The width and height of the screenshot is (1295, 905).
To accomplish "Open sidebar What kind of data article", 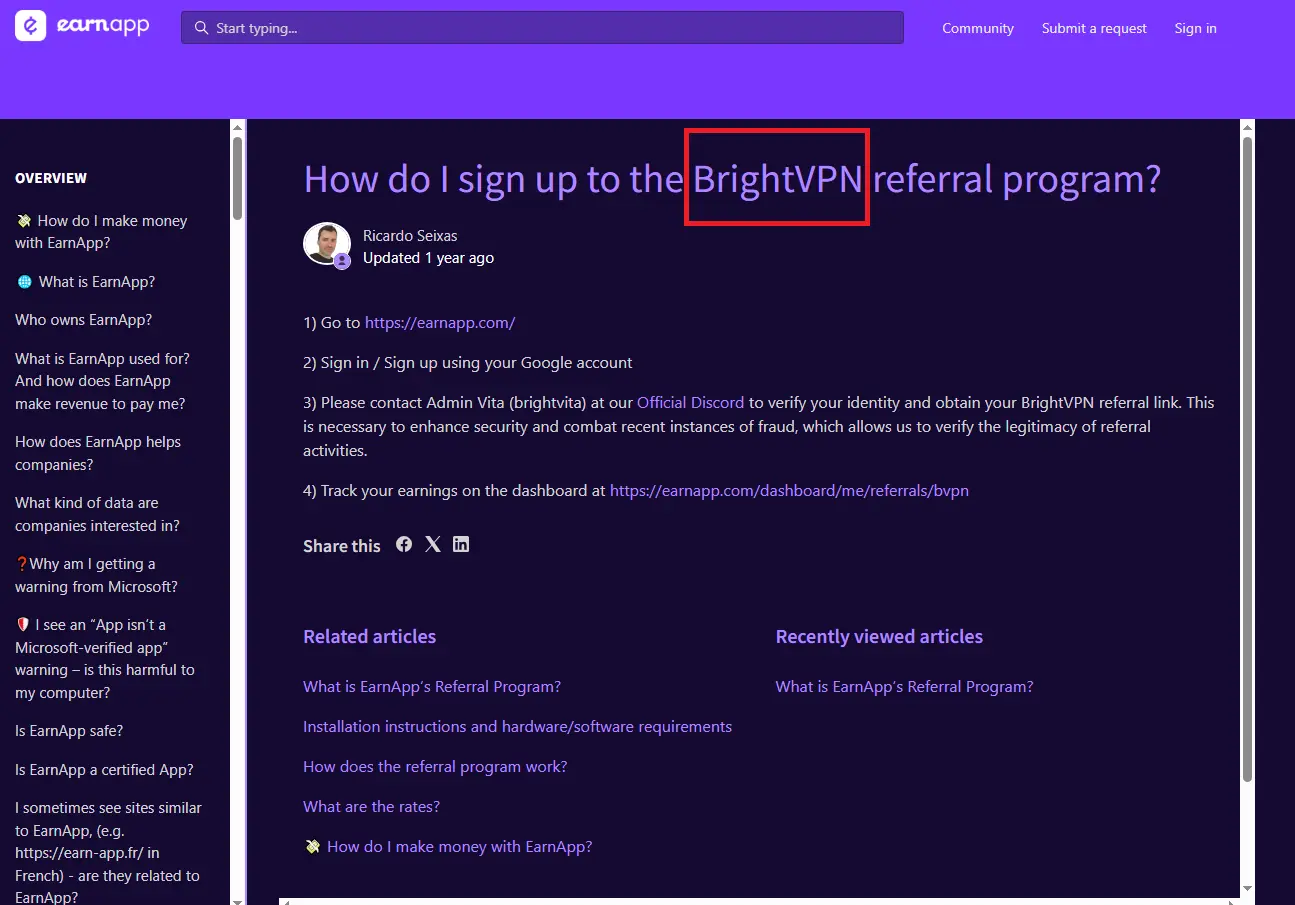I will point(97,514).
